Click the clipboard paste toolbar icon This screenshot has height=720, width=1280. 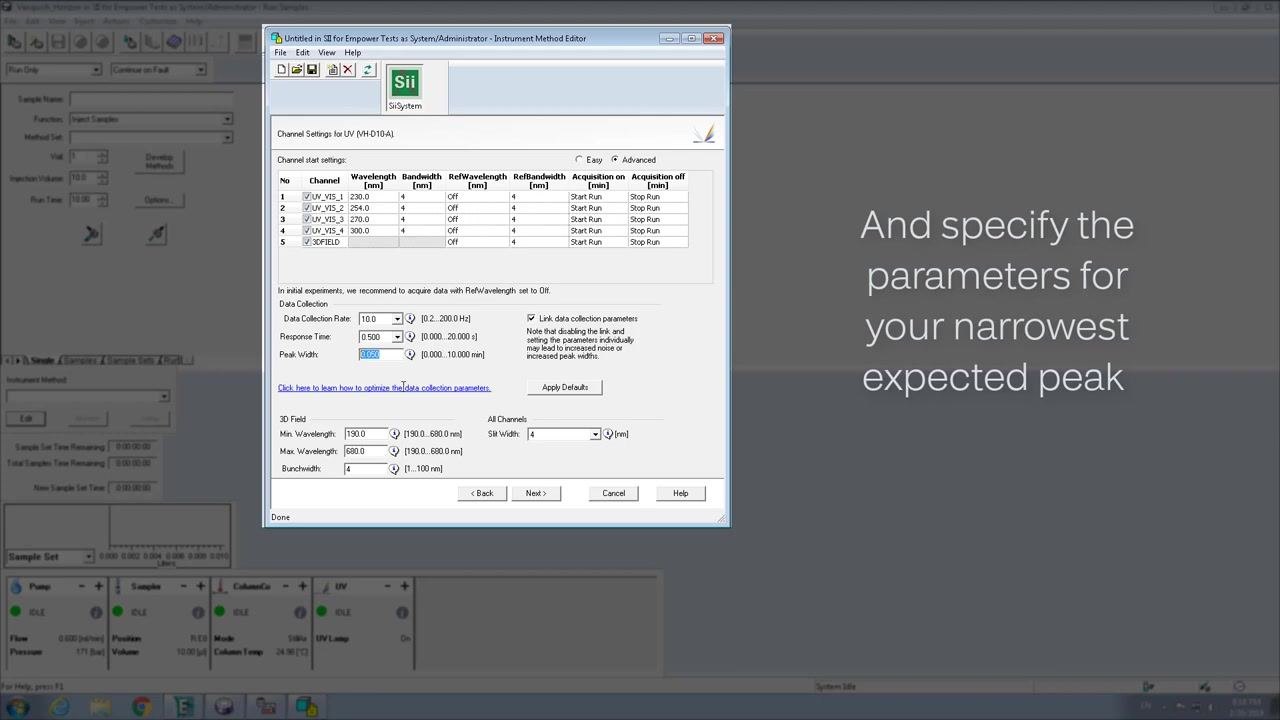[333, 70]
